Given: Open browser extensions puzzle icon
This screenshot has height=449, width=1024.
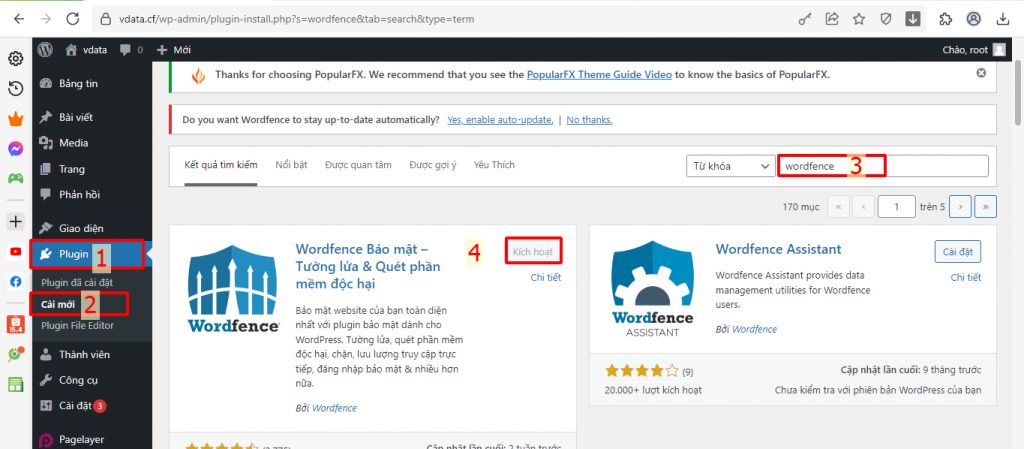Looking at the screenshot, I should click(946, 19).
